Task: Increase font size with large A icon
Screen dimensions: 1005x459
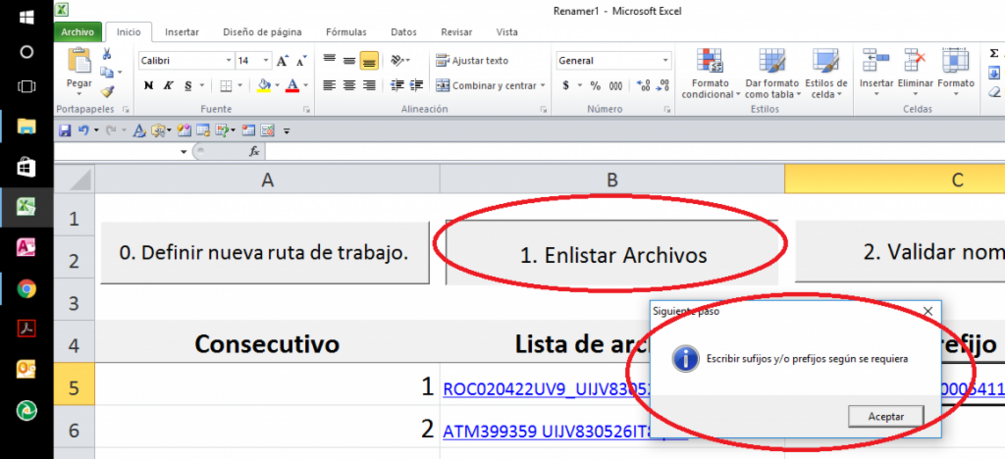Action: pyautogui.click(x=283, y=61)
